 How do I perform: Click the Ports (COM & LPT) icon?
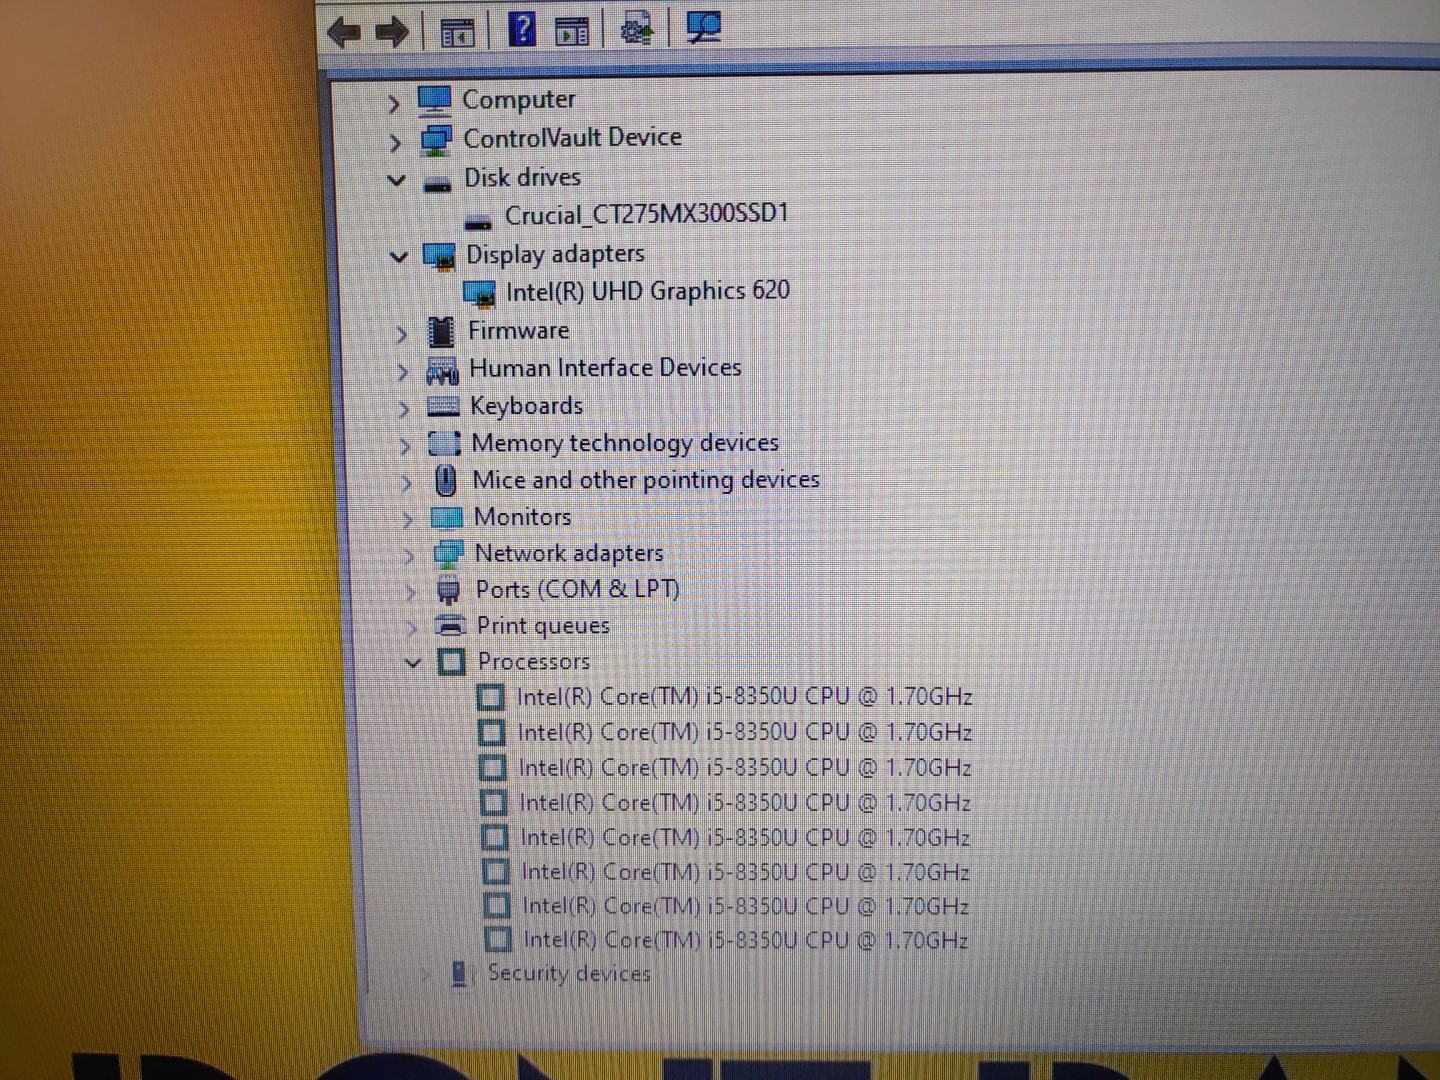[448, 590]
